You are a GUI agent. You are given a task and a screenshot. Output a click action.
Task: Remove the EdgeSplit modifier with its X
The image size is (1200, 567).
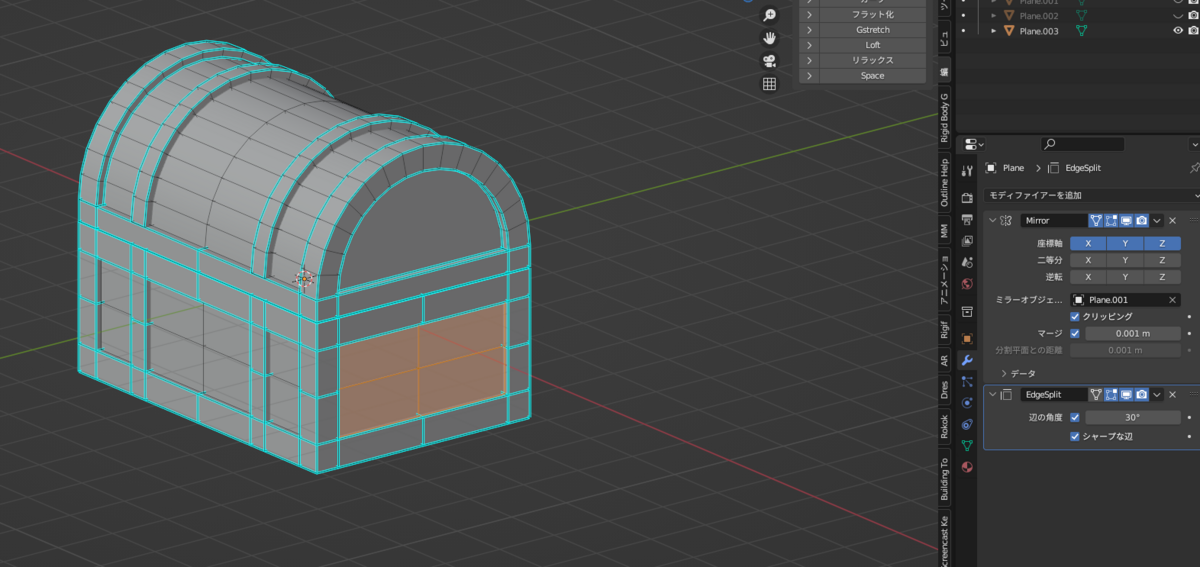tap(1173, 395)
